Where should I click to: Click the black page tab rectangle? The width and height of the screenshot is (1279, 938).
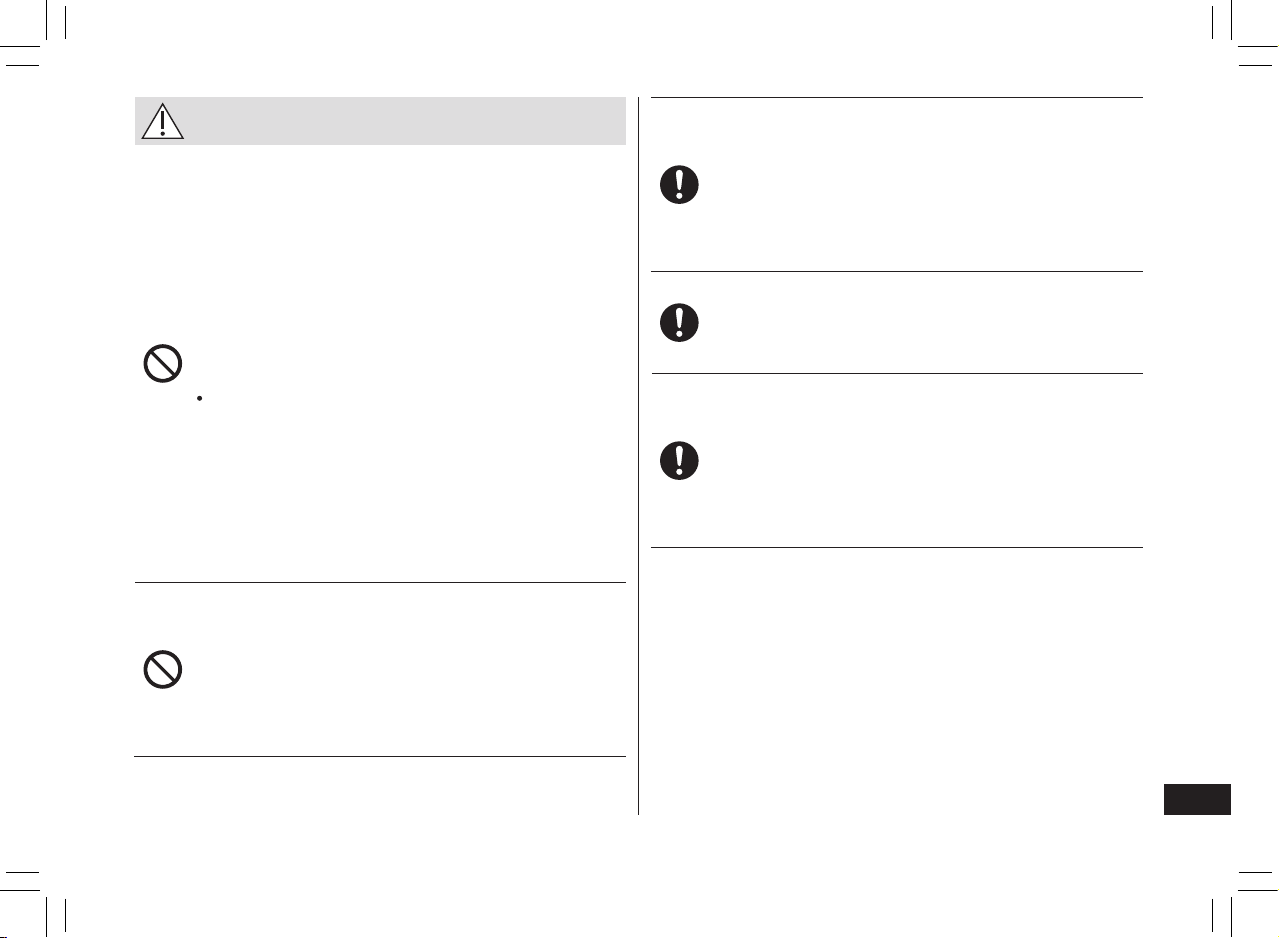click(x=1198, y=800)
